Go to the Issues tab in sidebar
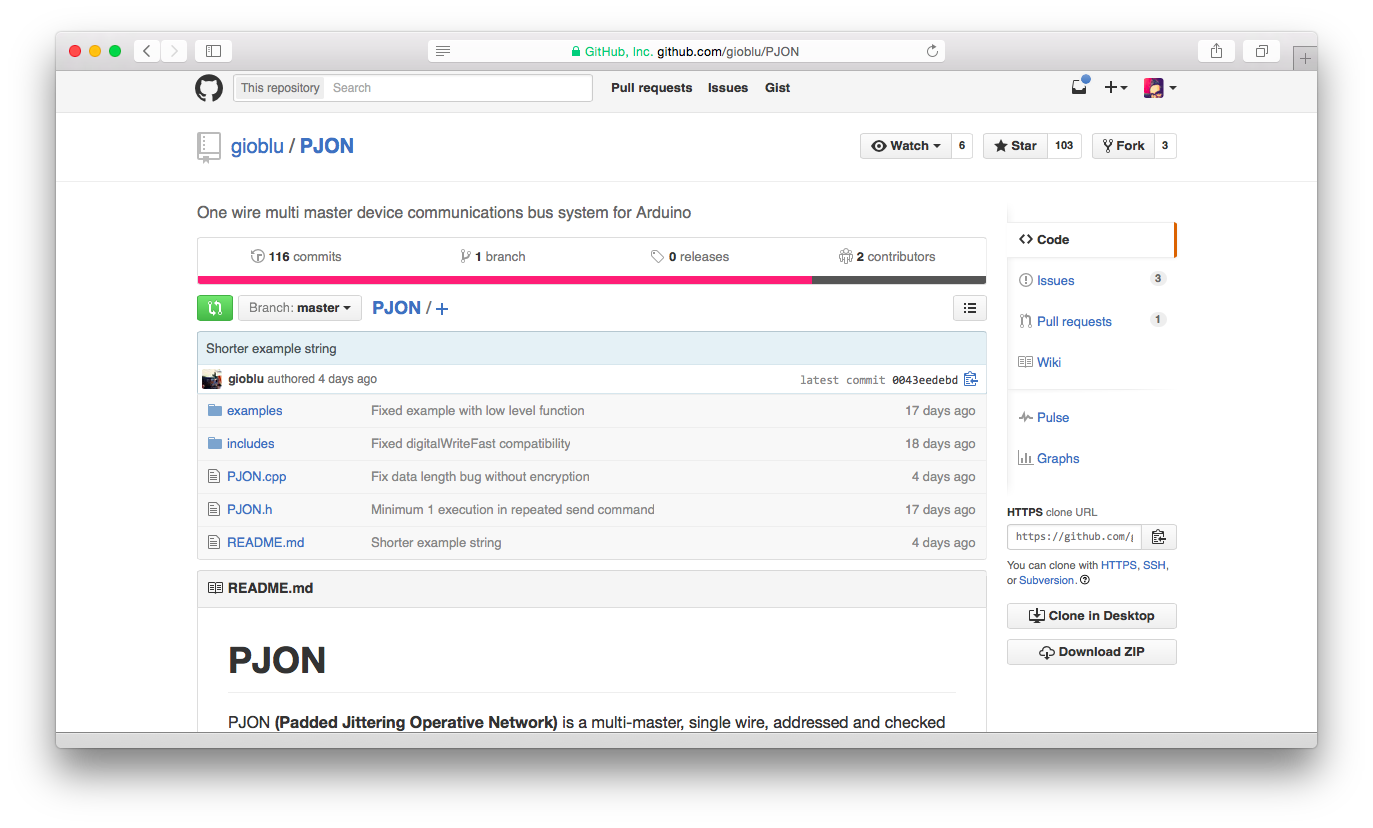The image size is (1373, 828). (1055, 281)
